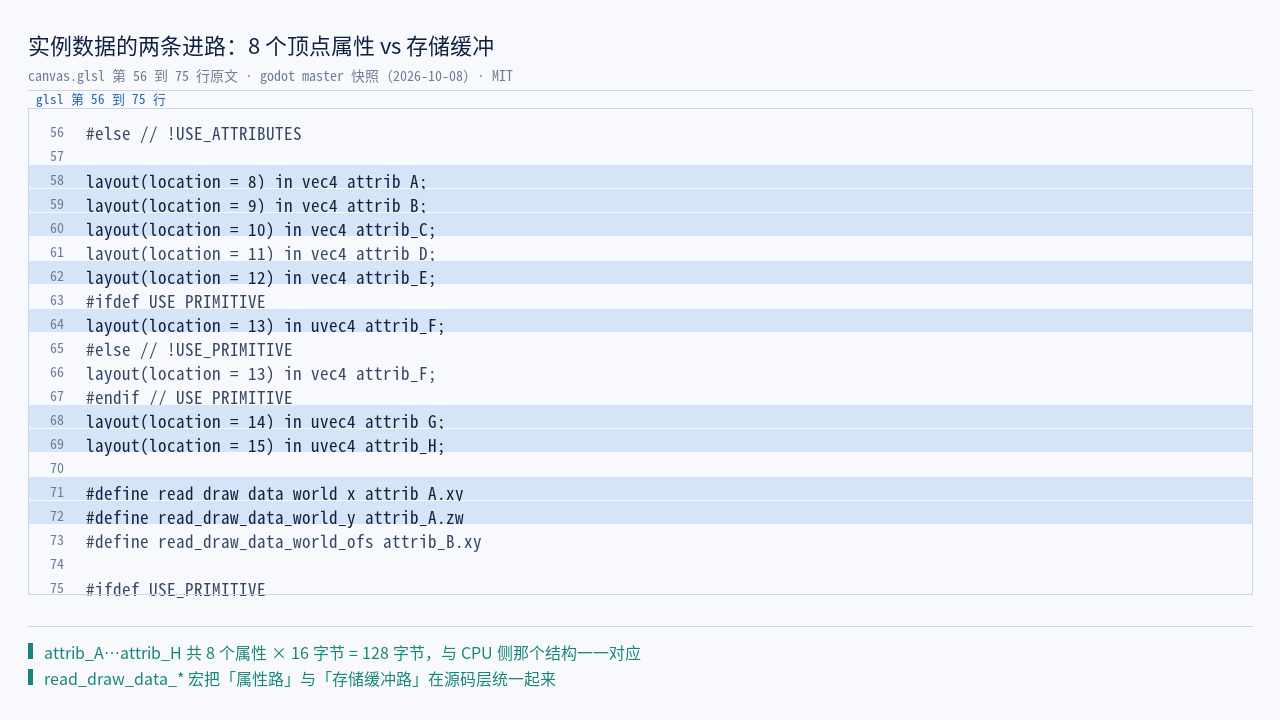Click line number 70
The width and height of the screenshot is (1280, 720).
point(57,469)
